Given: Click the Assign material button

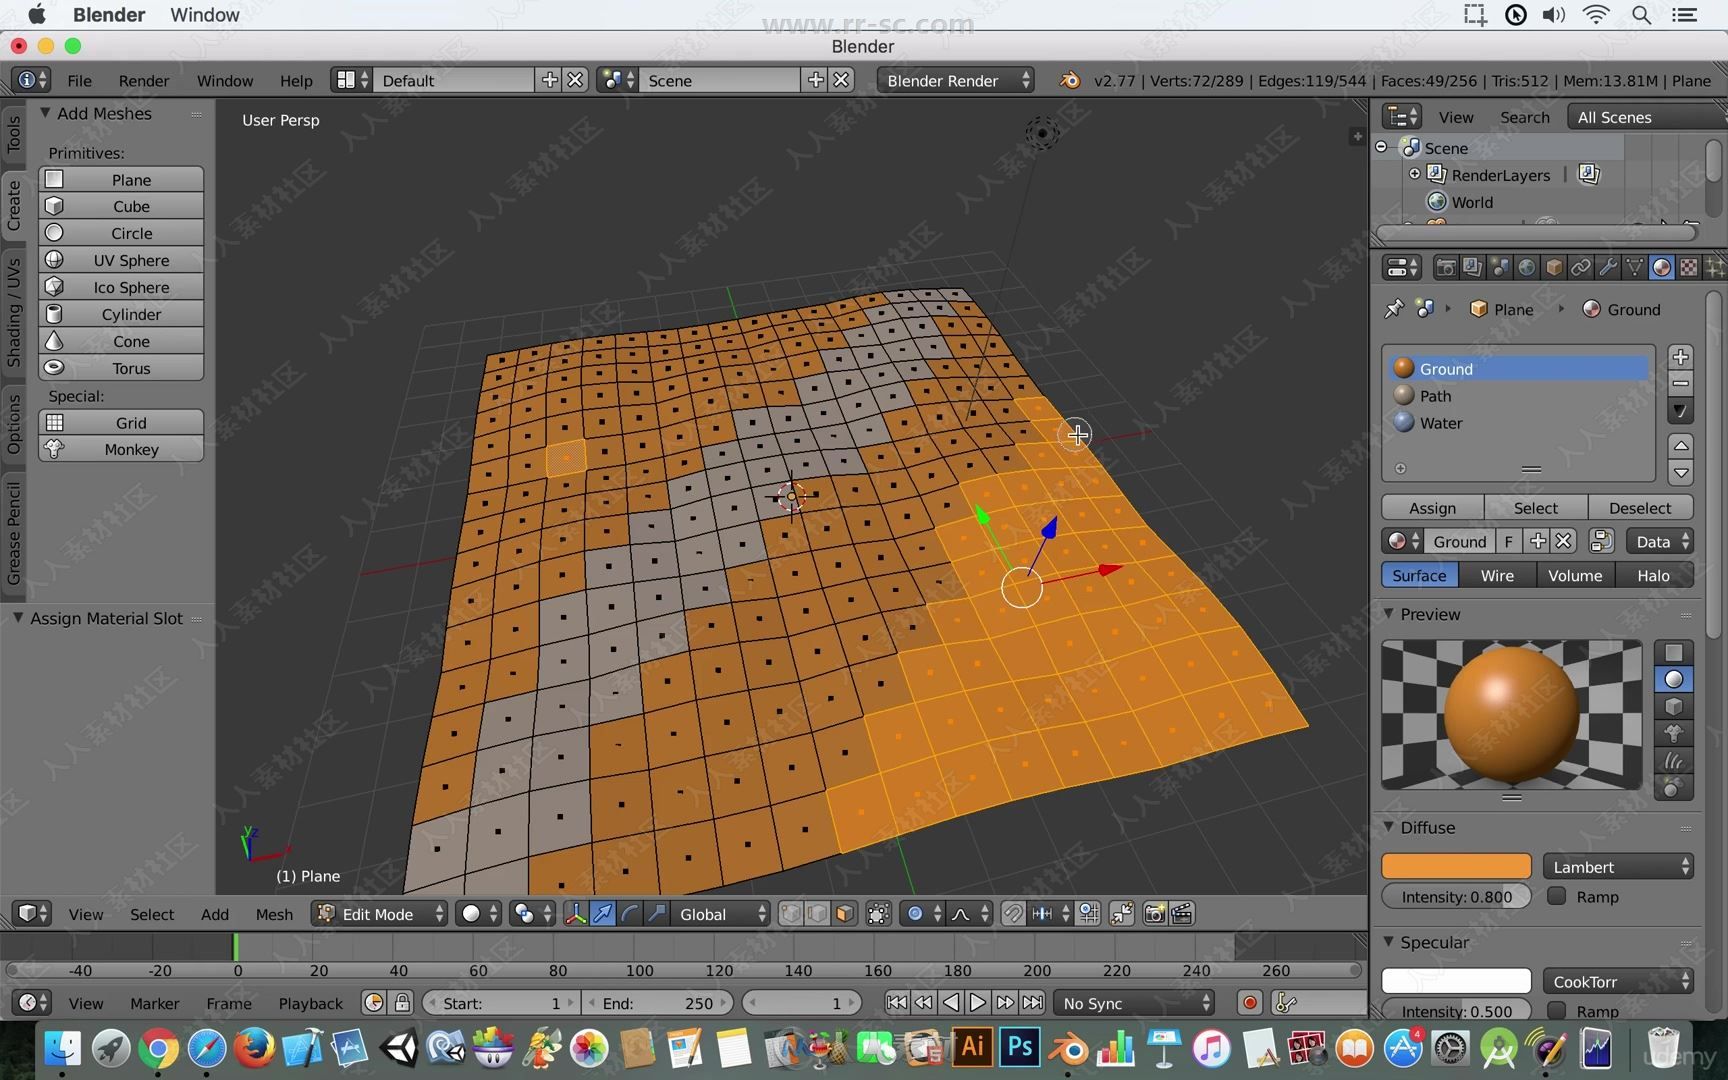Looking at the screenshot, I should (1432, 508).
